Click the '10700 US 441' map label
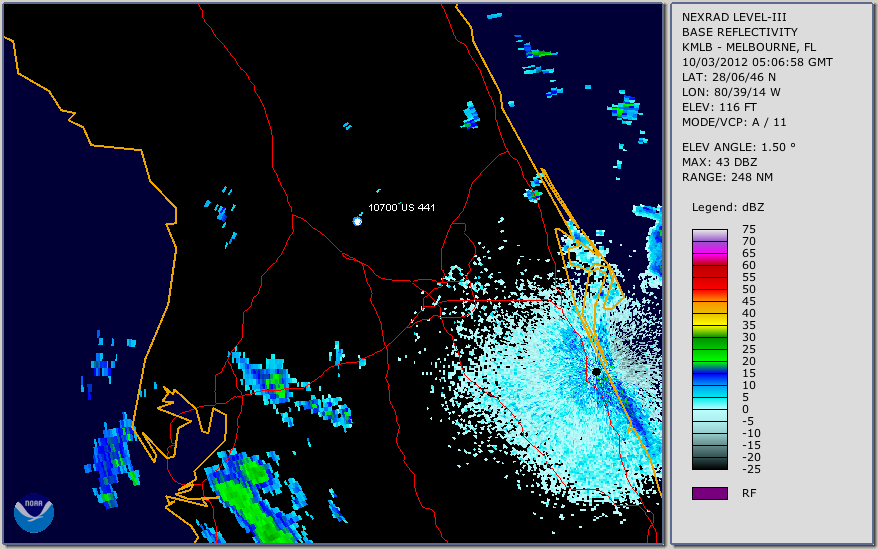 click(401, 207)
